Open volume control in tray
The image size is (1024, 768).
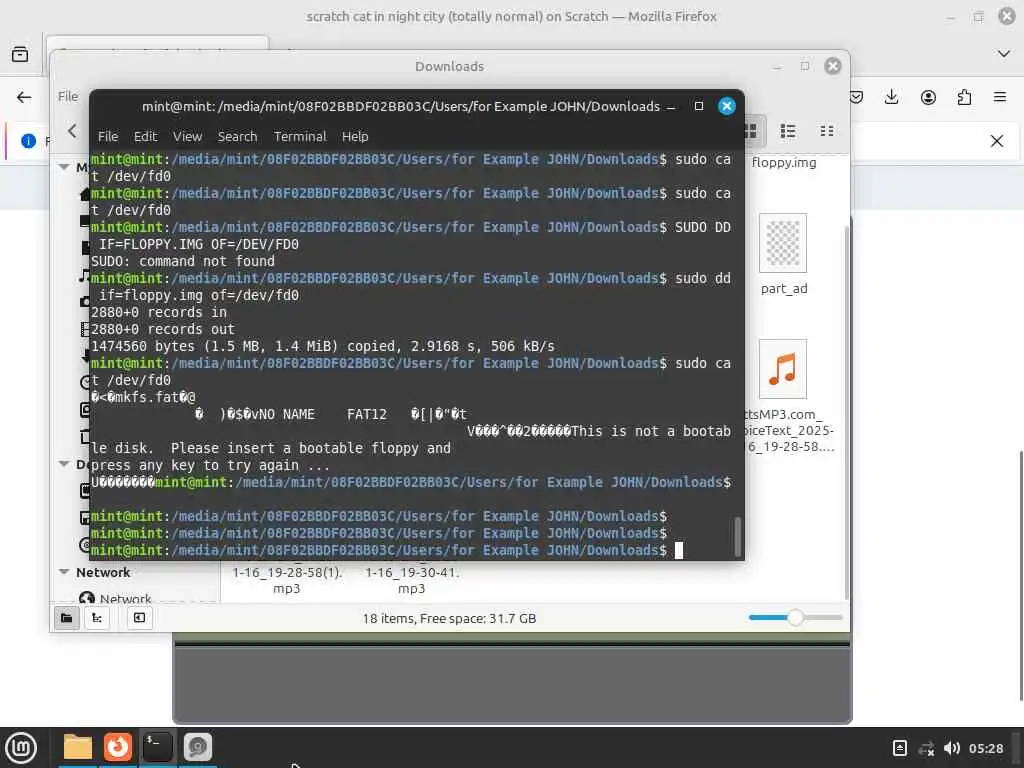[x=952, y=748]
